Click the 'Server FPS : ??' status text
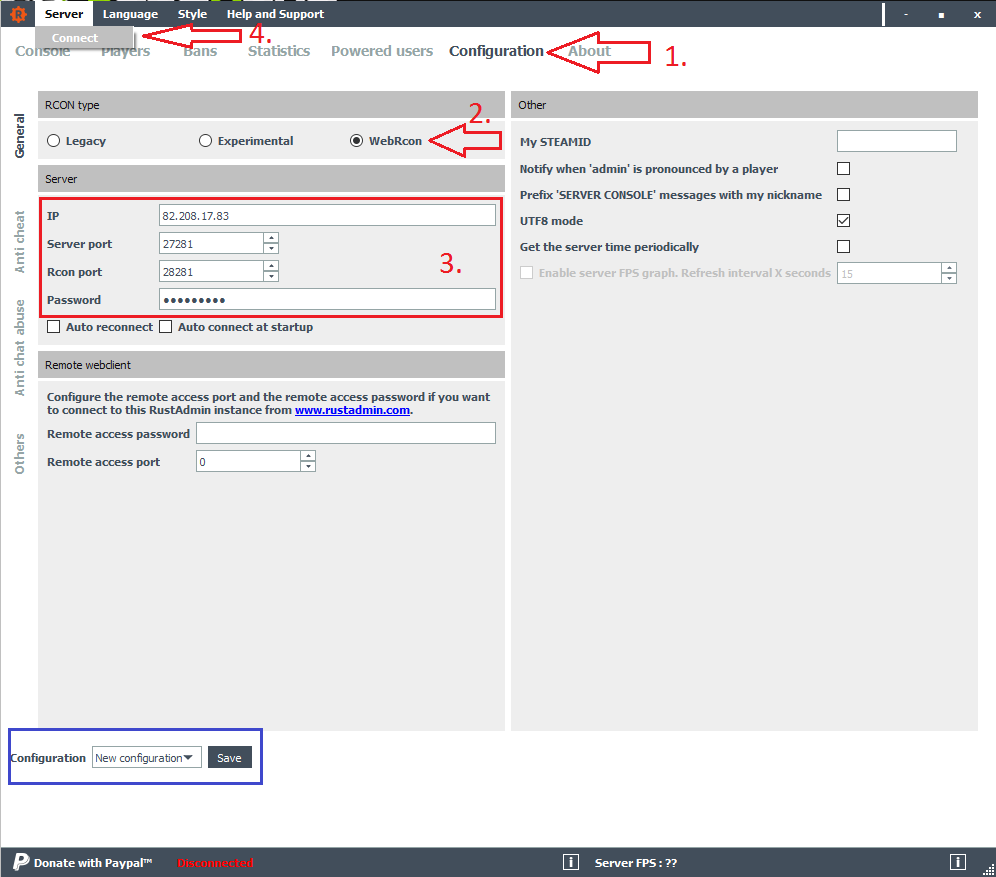 click(x=636, y=862)
